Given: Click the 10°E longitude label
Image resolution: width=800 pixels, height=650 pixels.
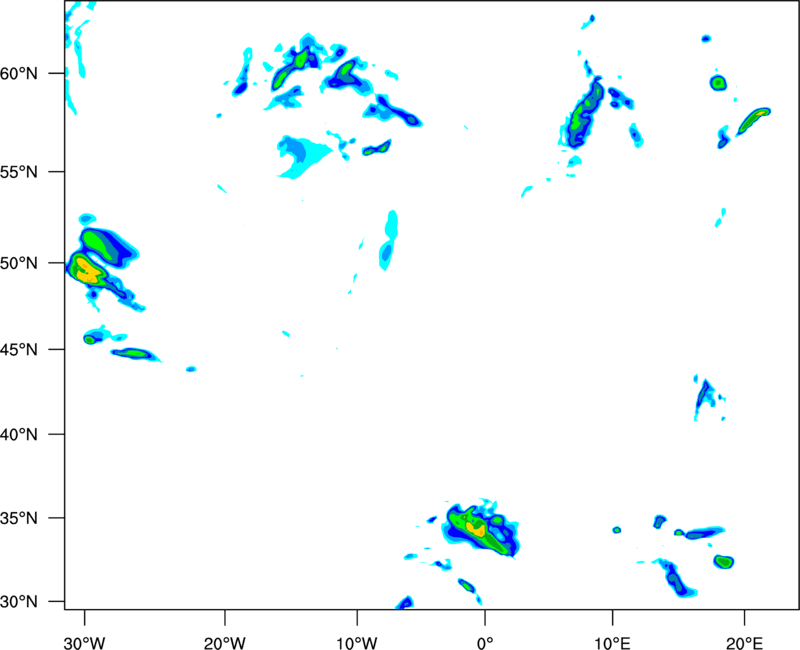Looking at the screenshot, I should pos(612,643).
